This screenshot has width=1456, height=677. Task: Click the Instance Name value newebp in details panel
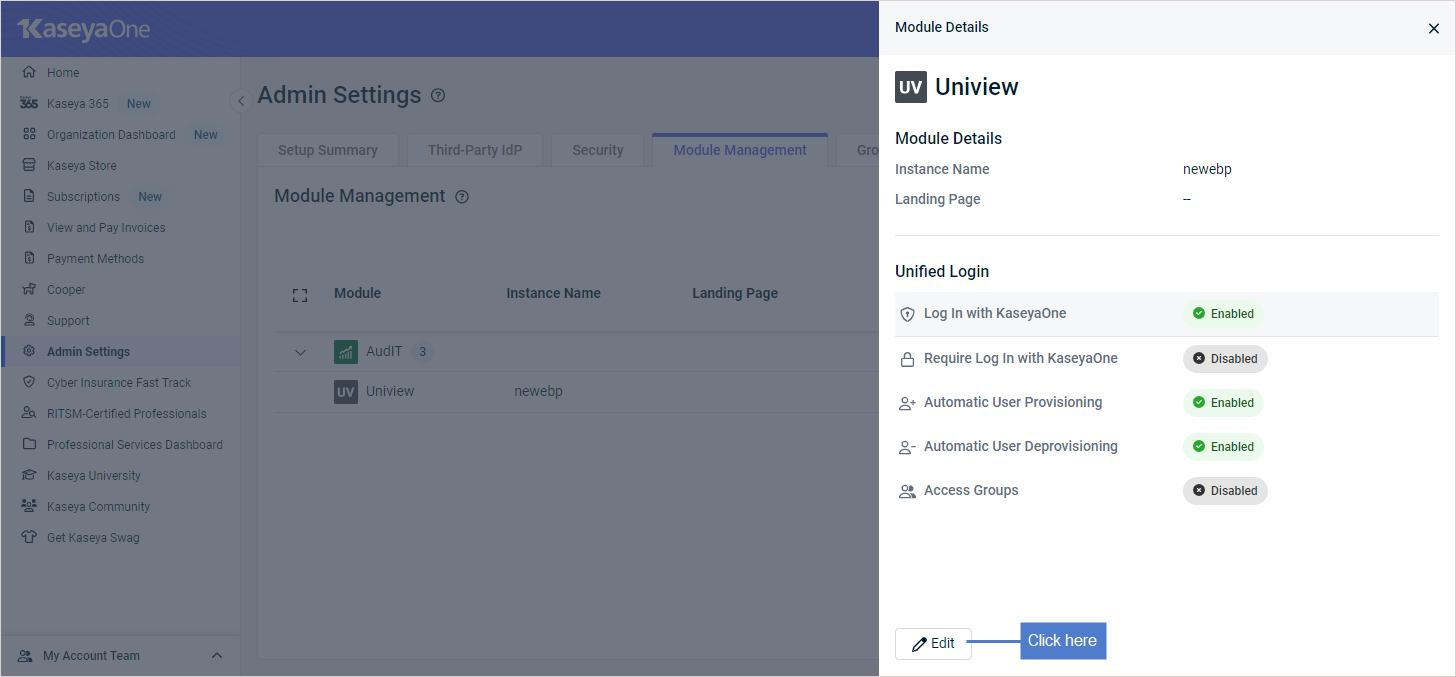[1207, 170]
